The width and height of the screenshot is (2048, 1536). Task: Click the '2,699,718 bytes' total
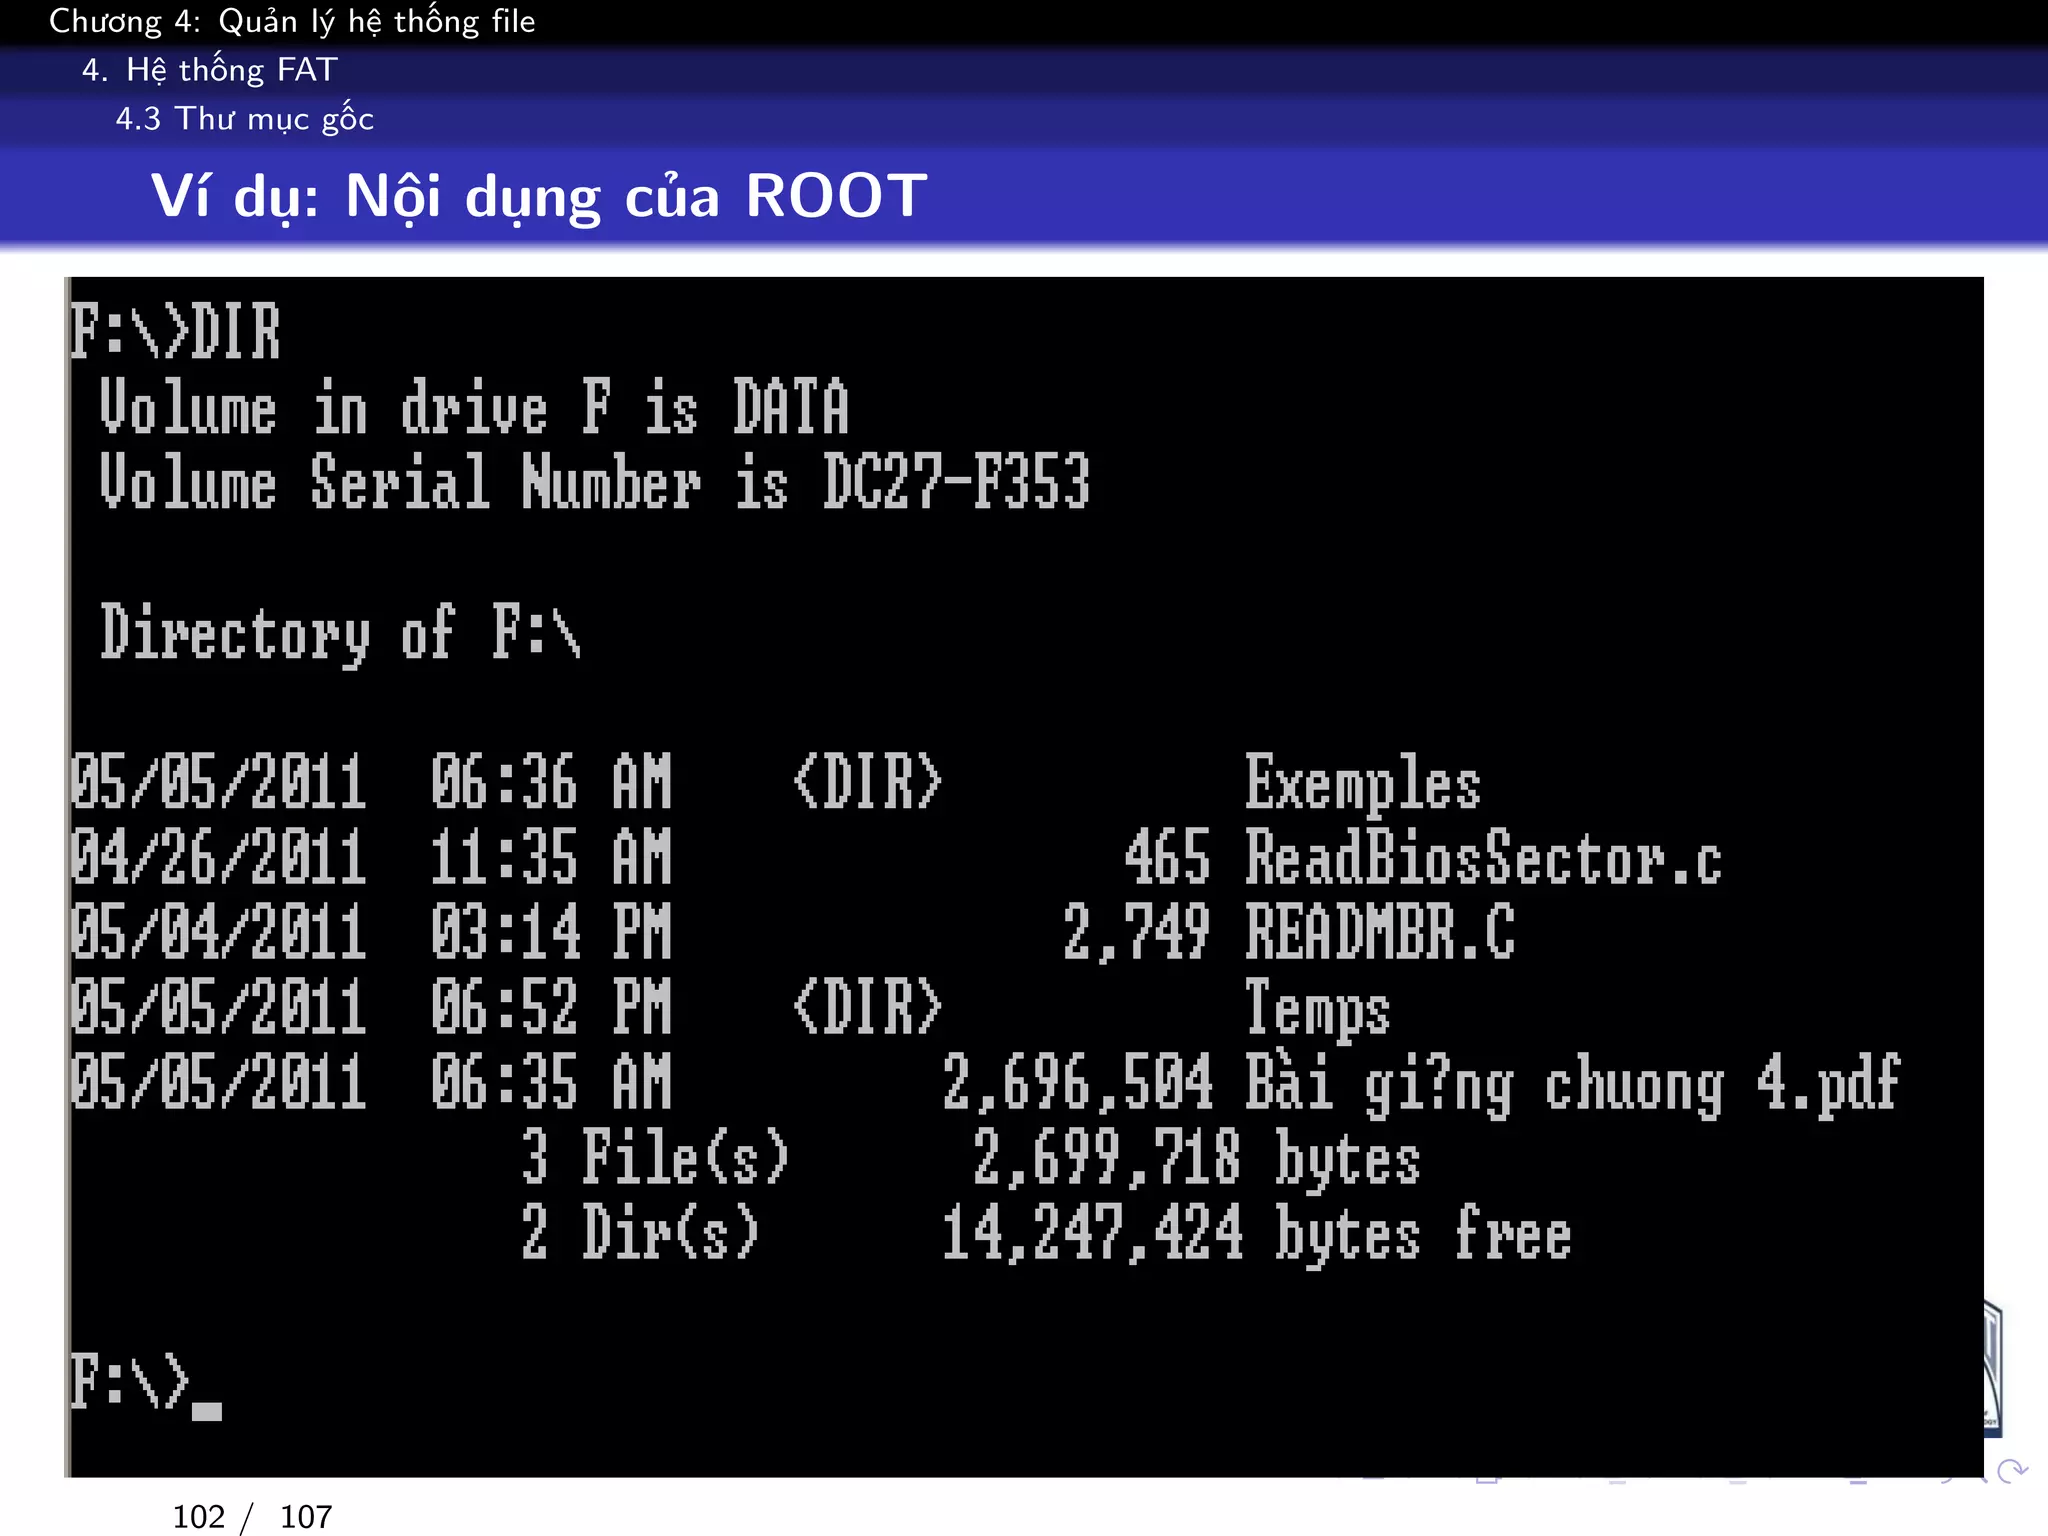(x=1196, y=1160)
